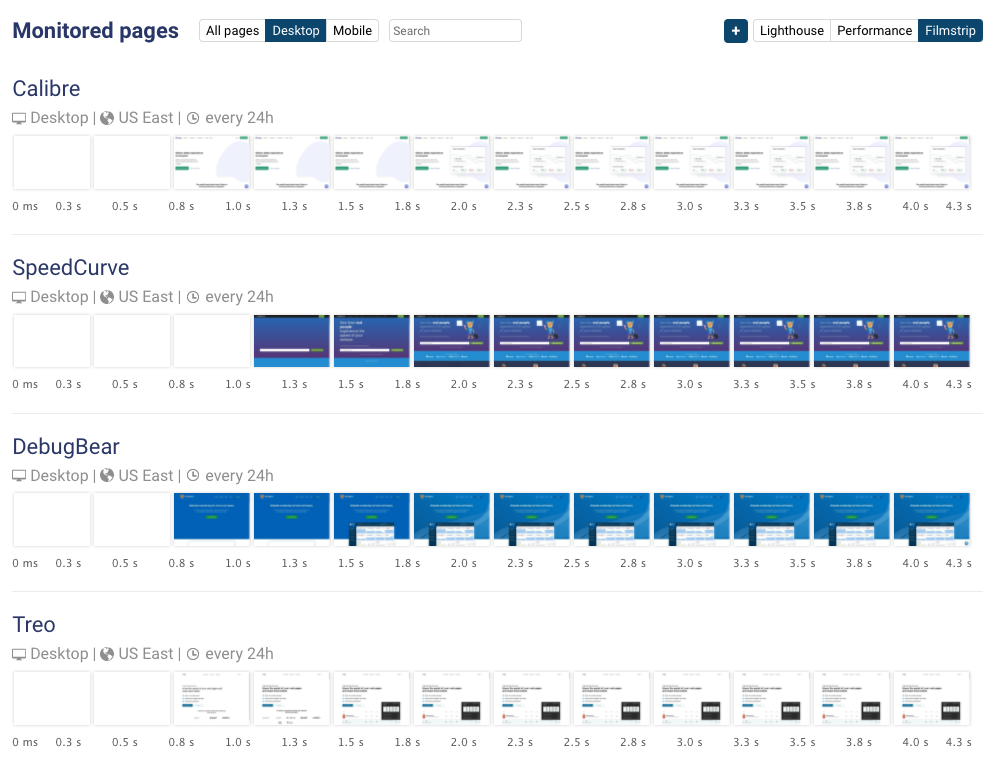
Task: Click the clock icon in the Treo row
Action: click(193, 654)
